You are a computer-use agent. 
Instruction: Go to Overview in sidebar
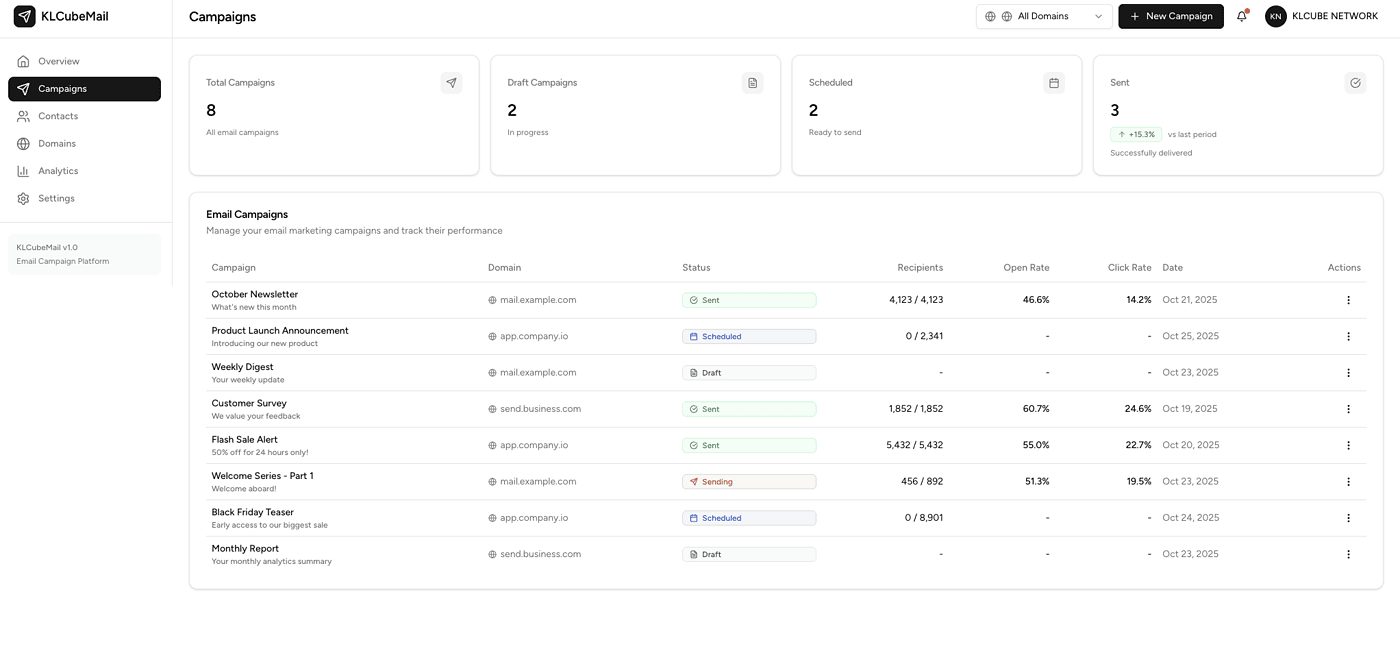[x=58, y=61]
